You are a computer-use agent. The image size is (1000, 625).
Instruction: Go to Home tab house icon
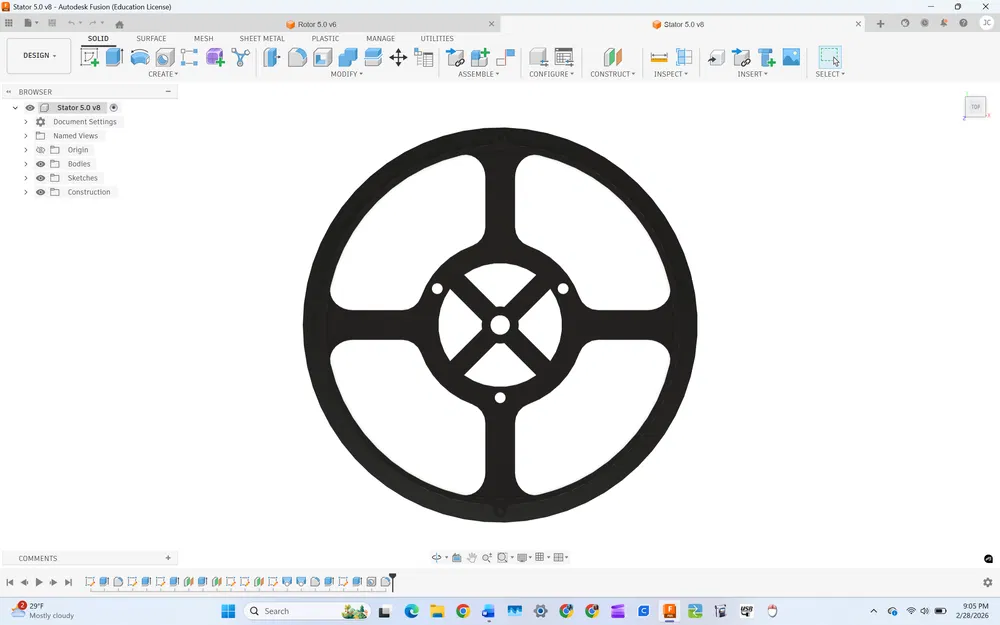tap(119, 24)
